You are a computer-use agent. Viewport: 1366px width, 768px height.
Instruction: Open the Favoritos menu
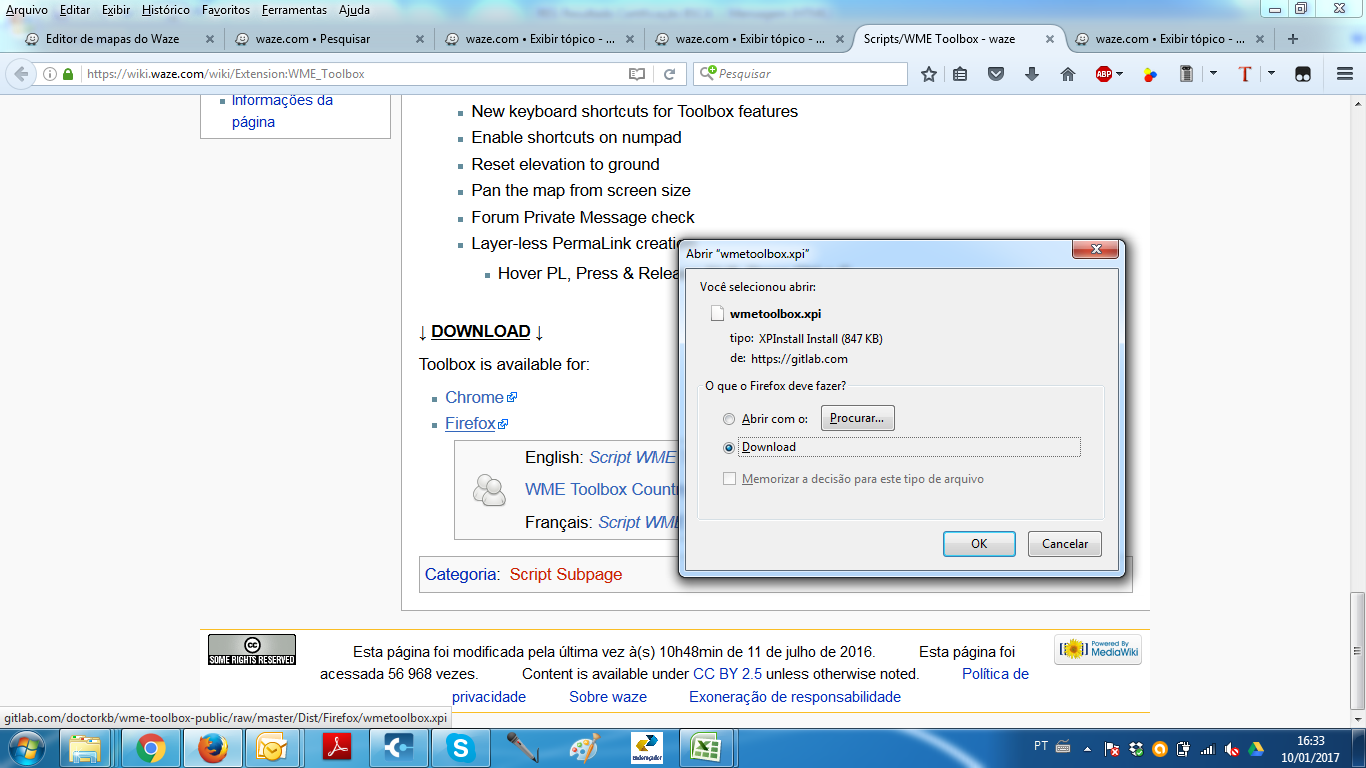pyautogui.click(x=226, y=10)
